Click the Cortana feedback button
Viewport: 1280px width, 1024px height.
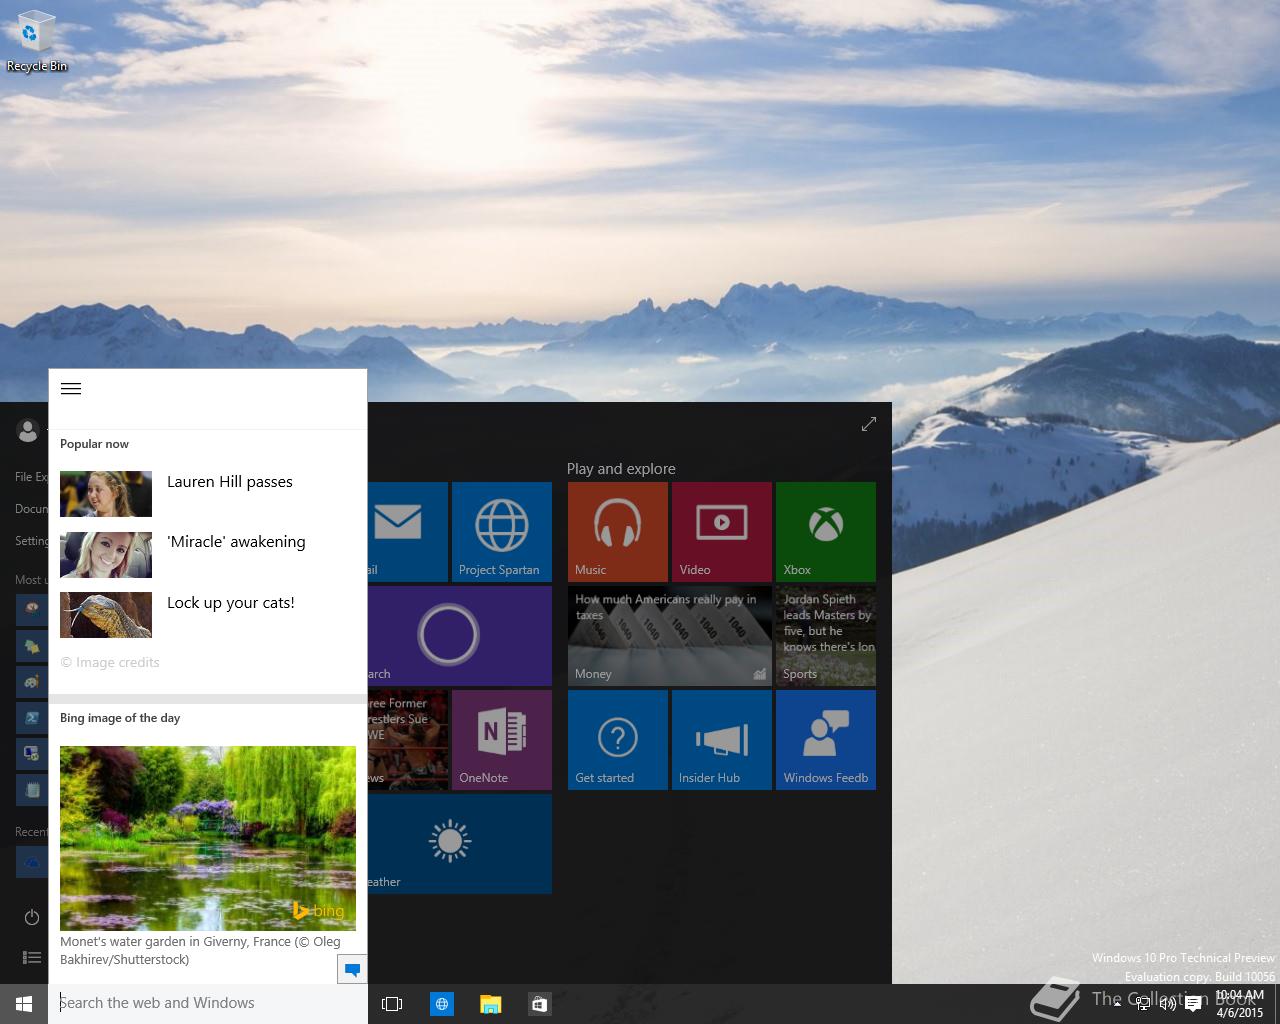point(352,969)
